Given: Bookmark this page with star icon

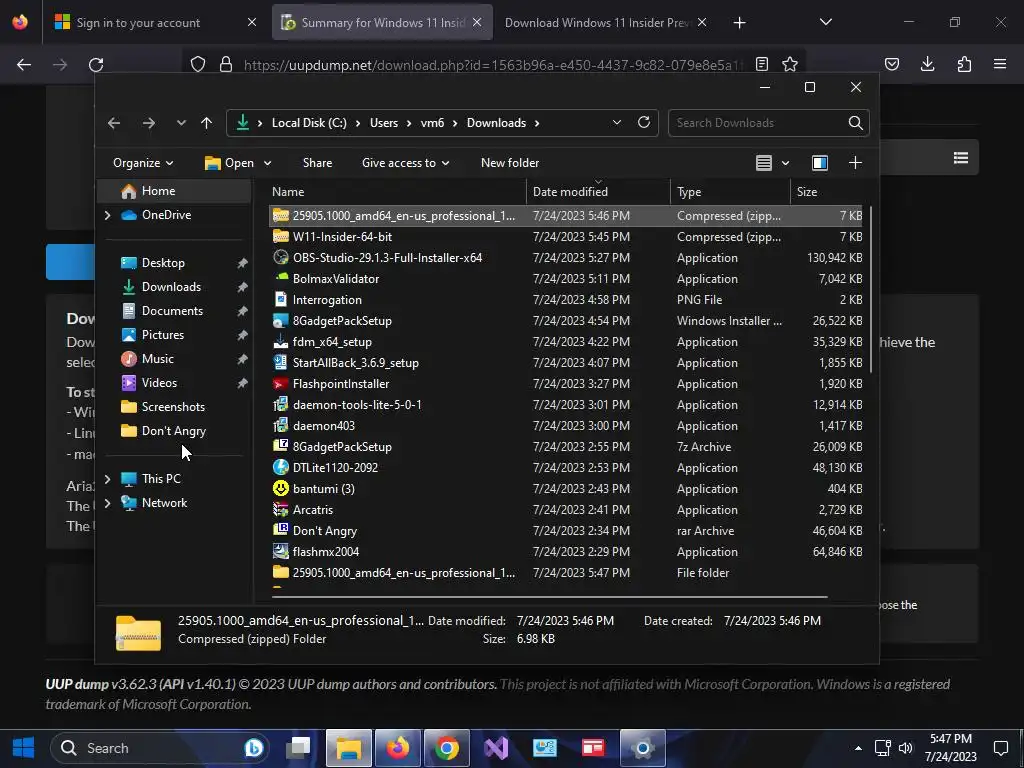Looking at the screenshot, I should click(x=790, y=64).
